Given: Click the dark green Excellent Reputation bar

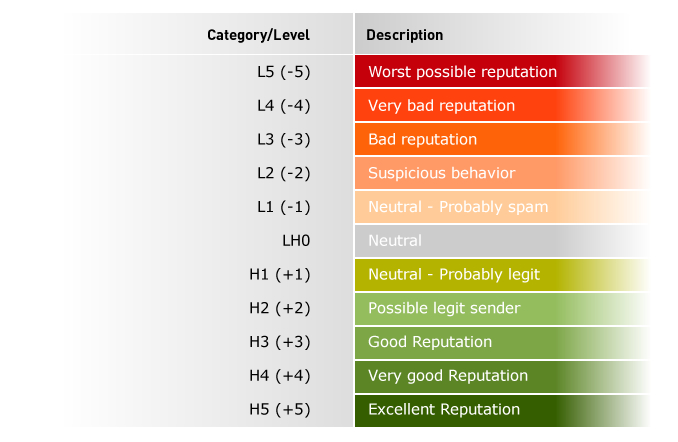Looking at the screenshot, I should coord(502,410).
